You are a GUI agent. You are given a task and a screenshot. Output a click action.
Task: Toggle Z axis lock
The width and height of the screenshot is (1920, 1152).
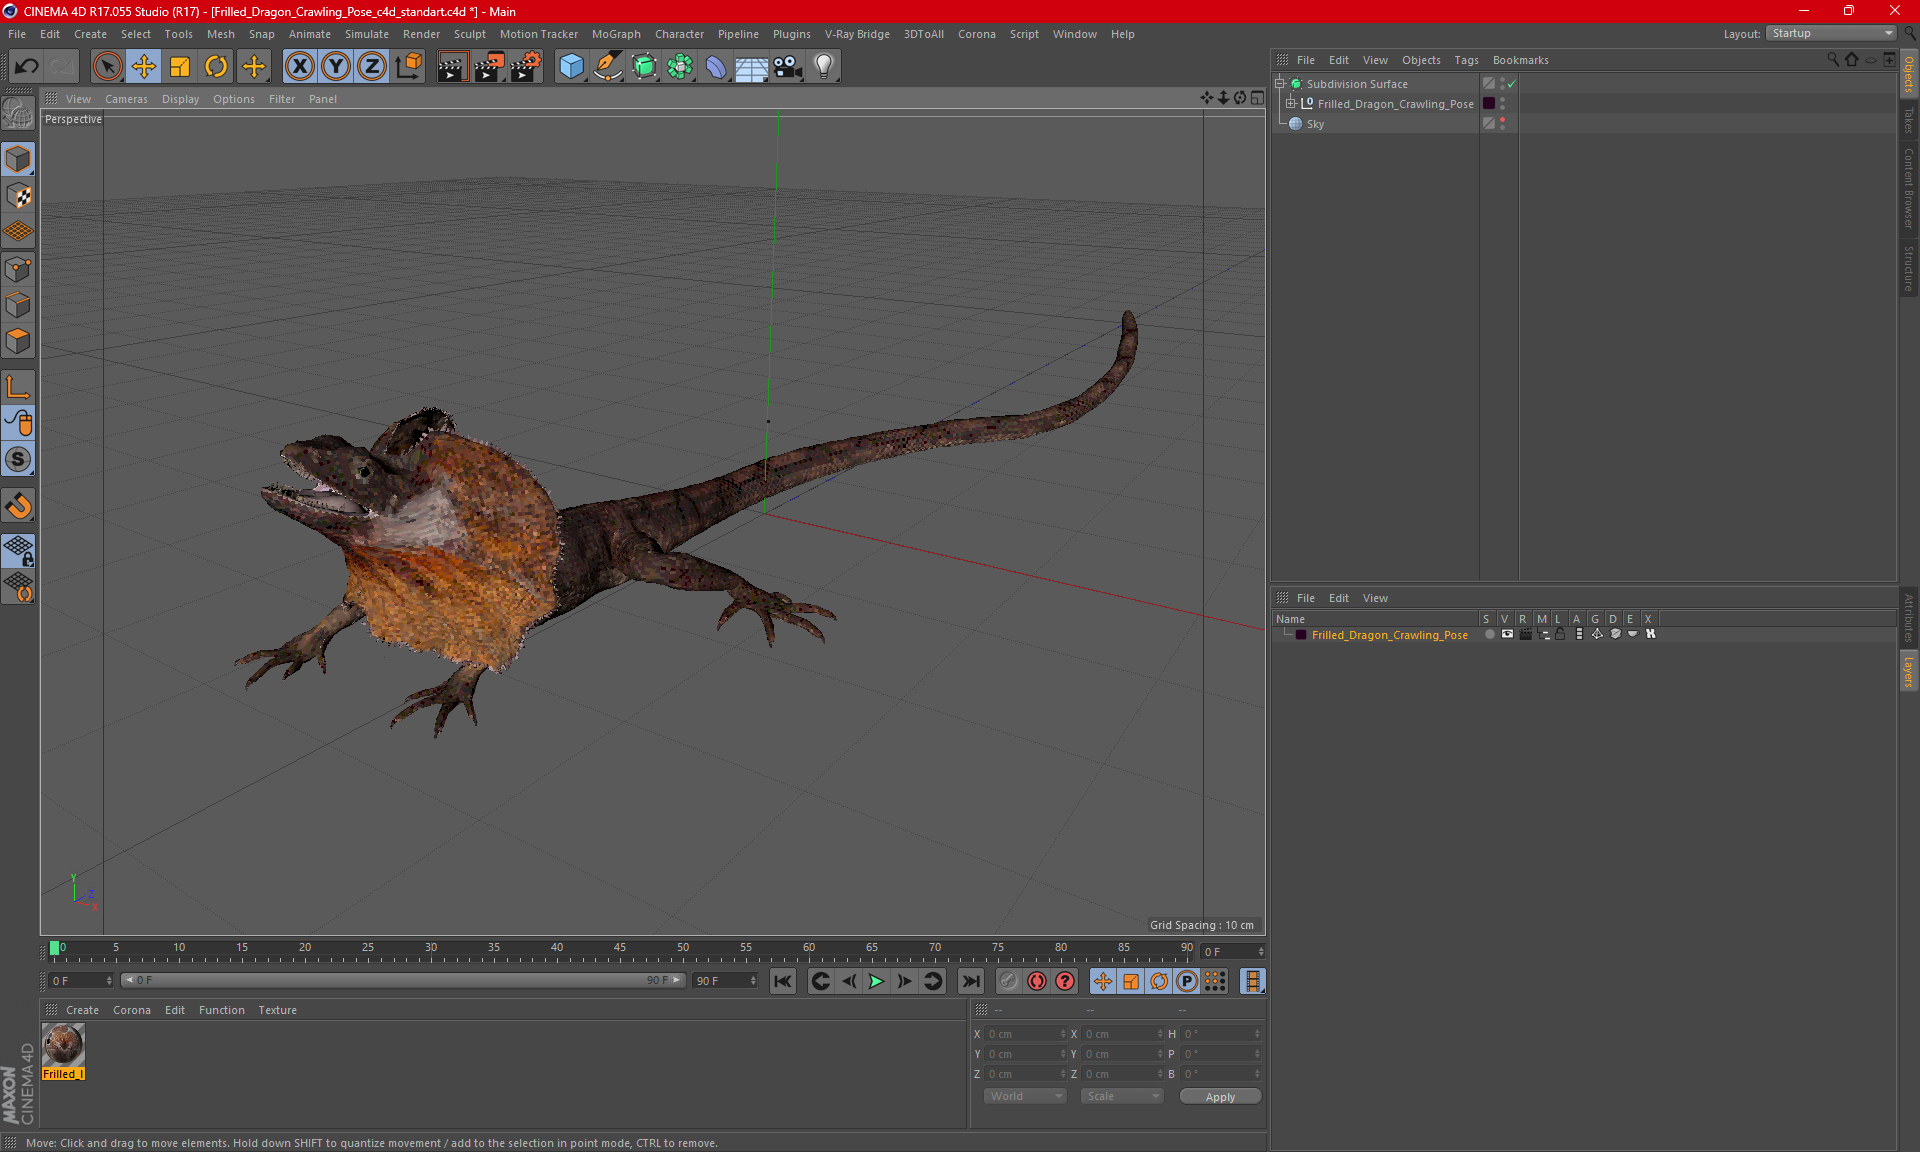tap(372, 67)
